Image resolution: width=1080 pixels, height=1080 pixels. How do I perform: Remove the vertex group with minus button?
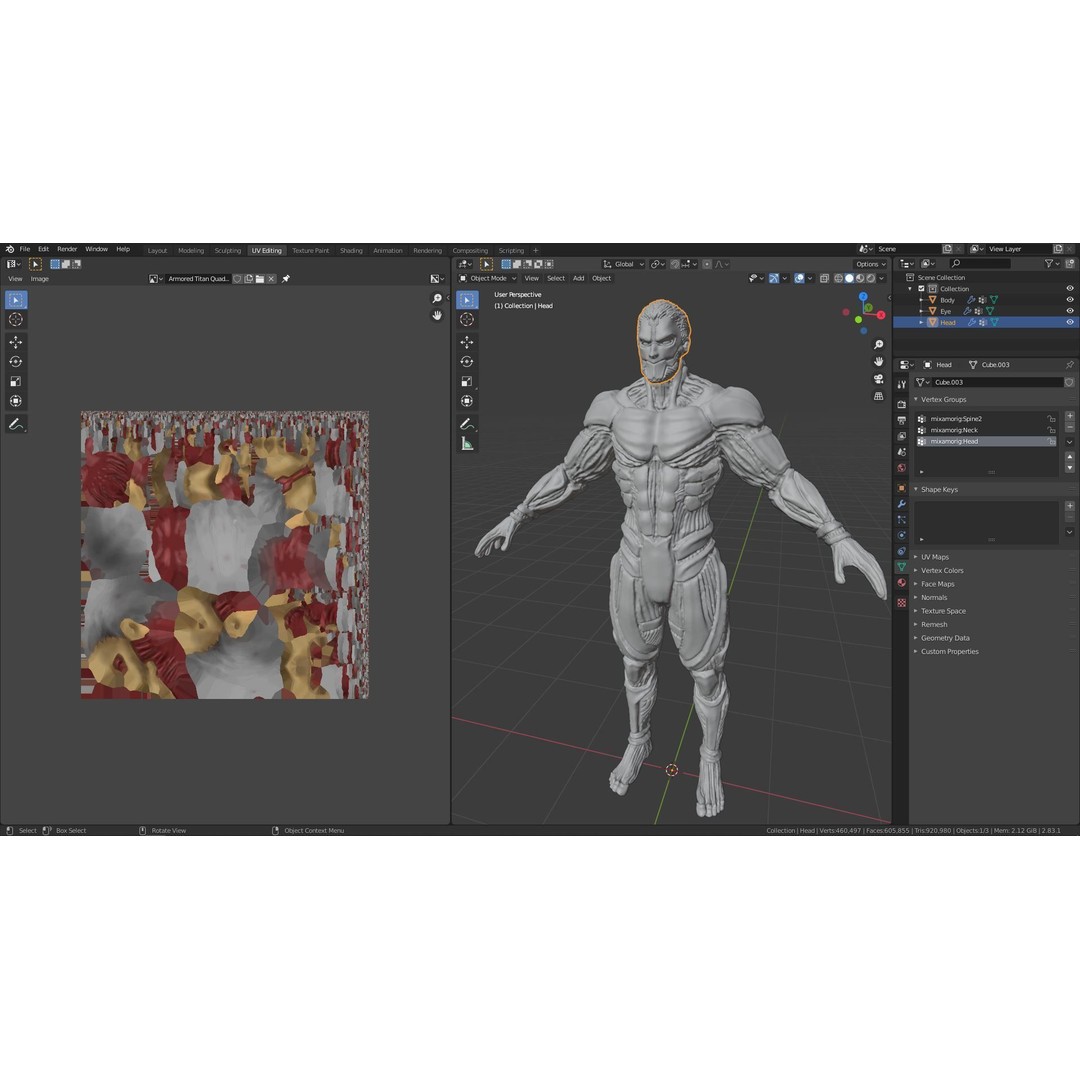(x=1070, y=428)
